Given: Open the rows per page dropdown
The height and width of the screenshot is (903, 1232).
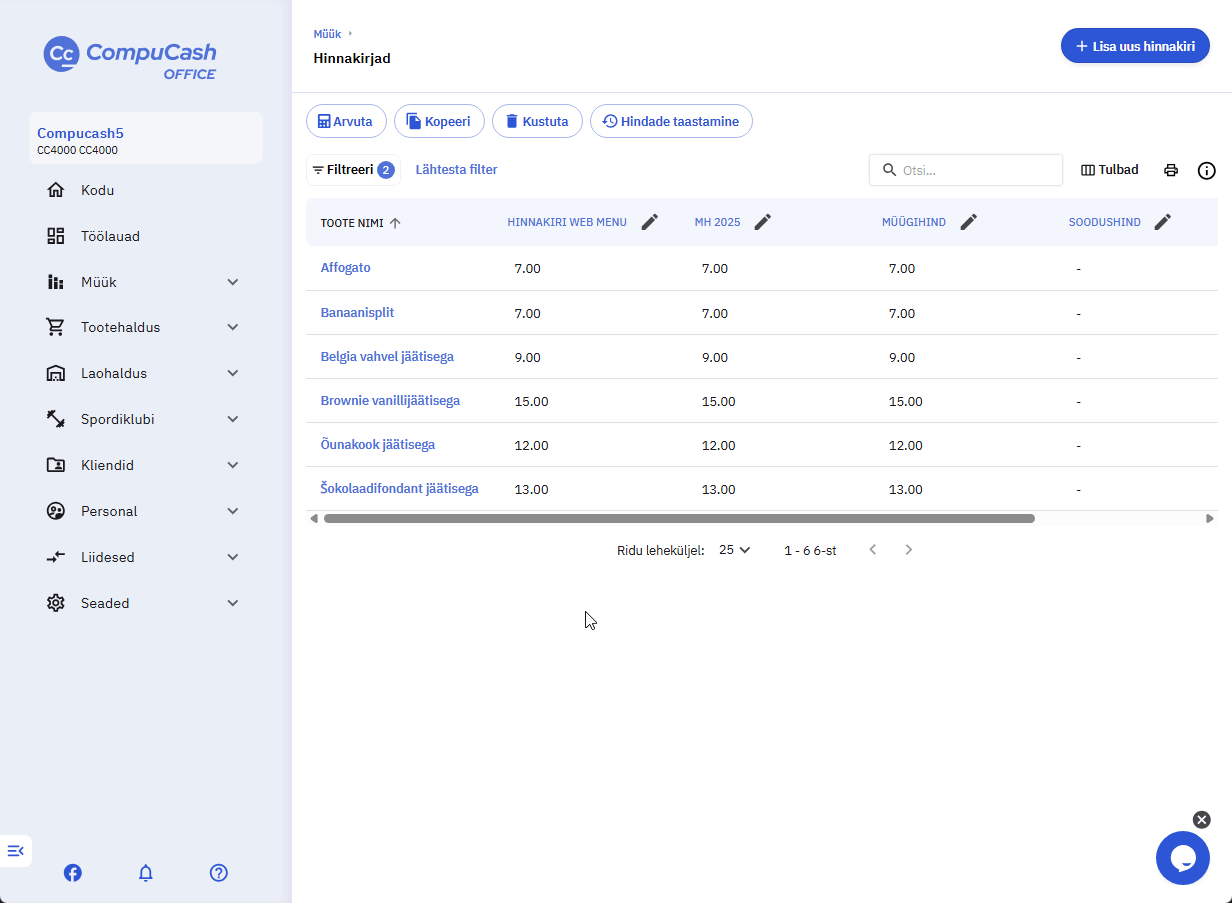Looking at the screenshot, I should (735, 550).
